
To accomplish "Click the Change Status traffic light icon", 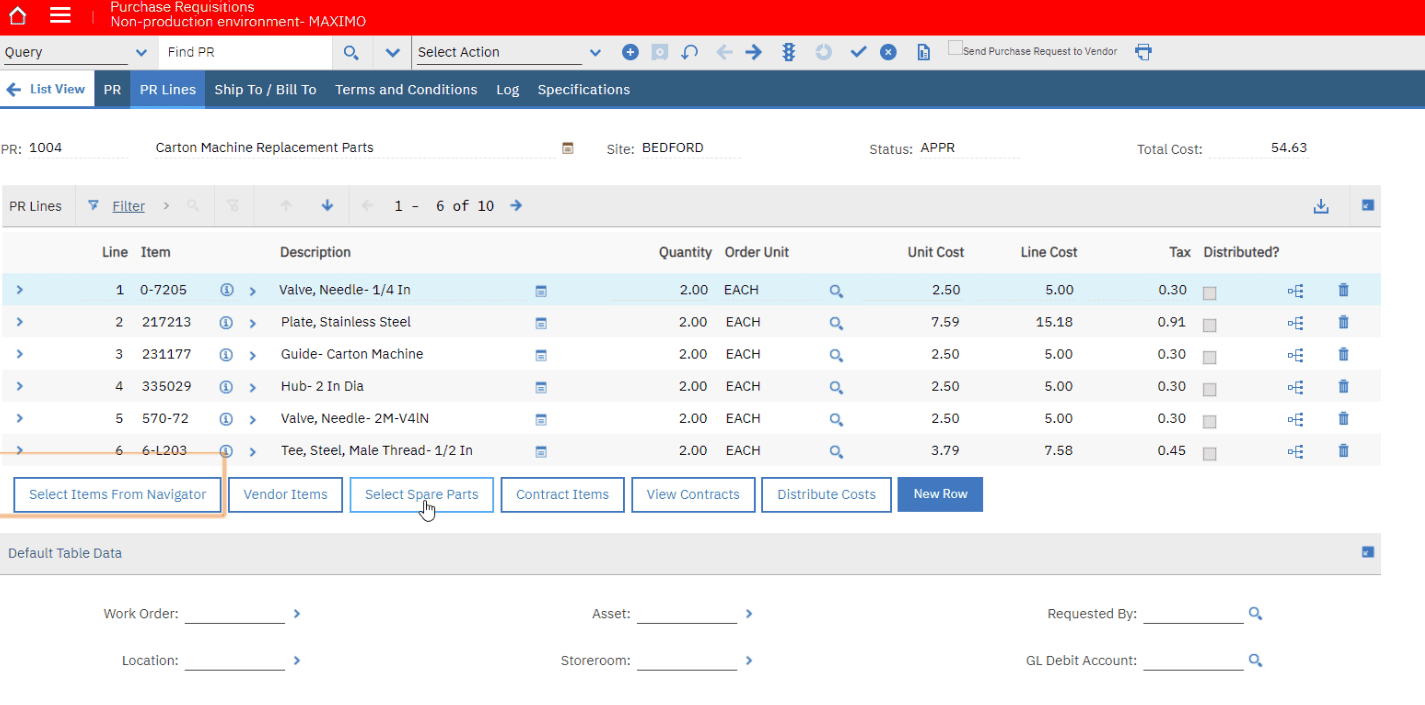I will [788, 52].
